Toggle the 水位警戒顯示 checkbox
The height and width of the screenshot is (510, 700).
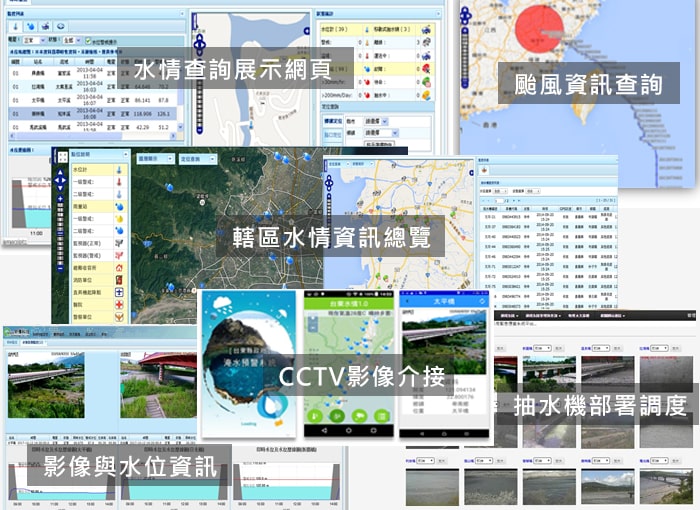(88, 41)
